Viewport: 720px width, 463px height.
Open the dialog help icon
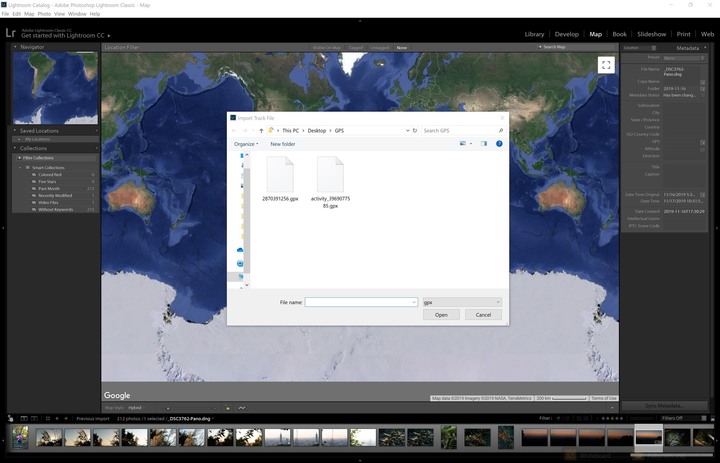click(x=499, y=144)
